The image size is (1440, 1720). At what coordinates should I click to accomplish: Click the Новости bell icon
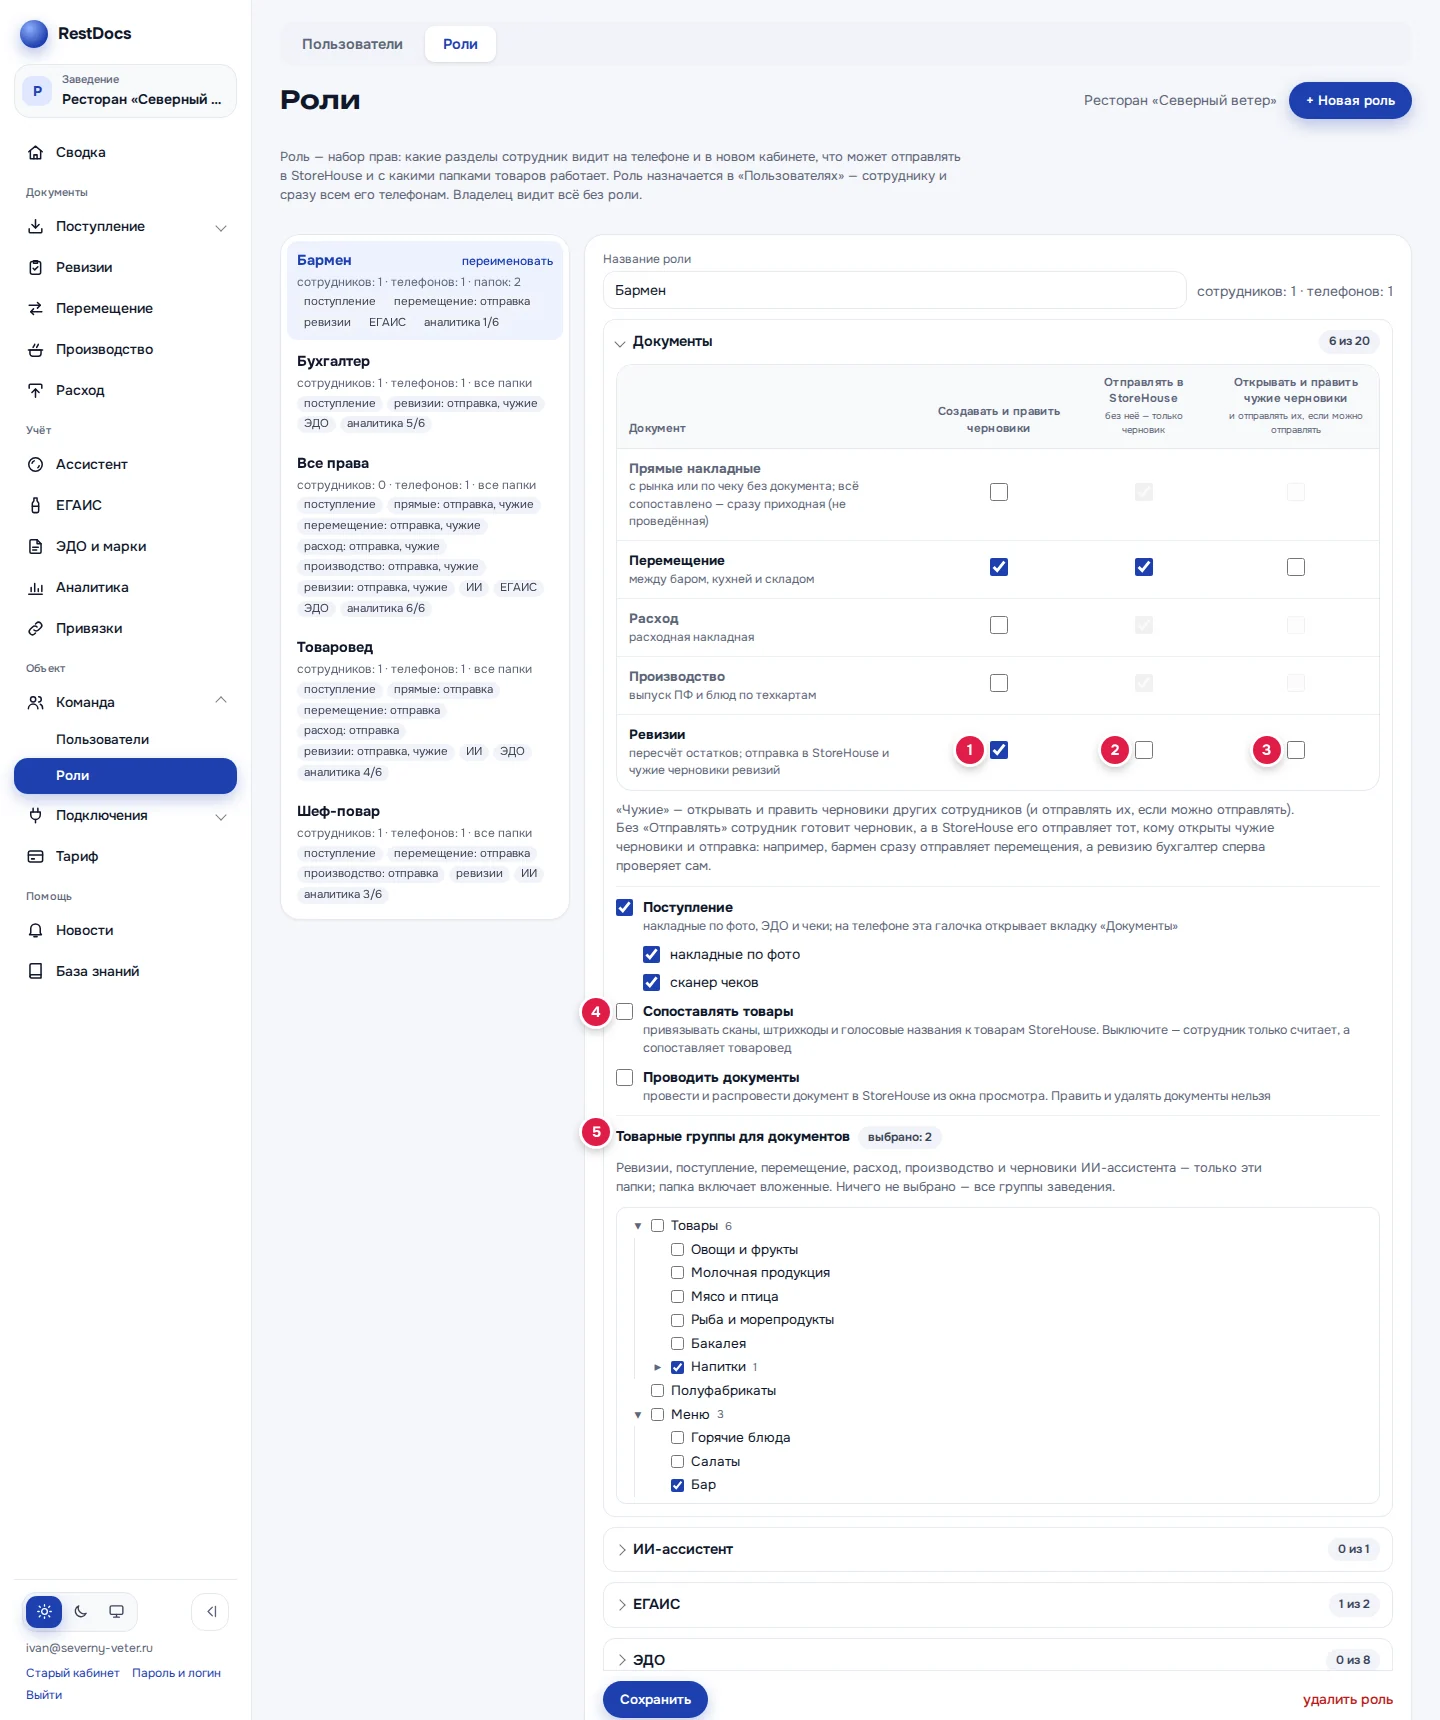pyautogui.click(x=36, y=931)
